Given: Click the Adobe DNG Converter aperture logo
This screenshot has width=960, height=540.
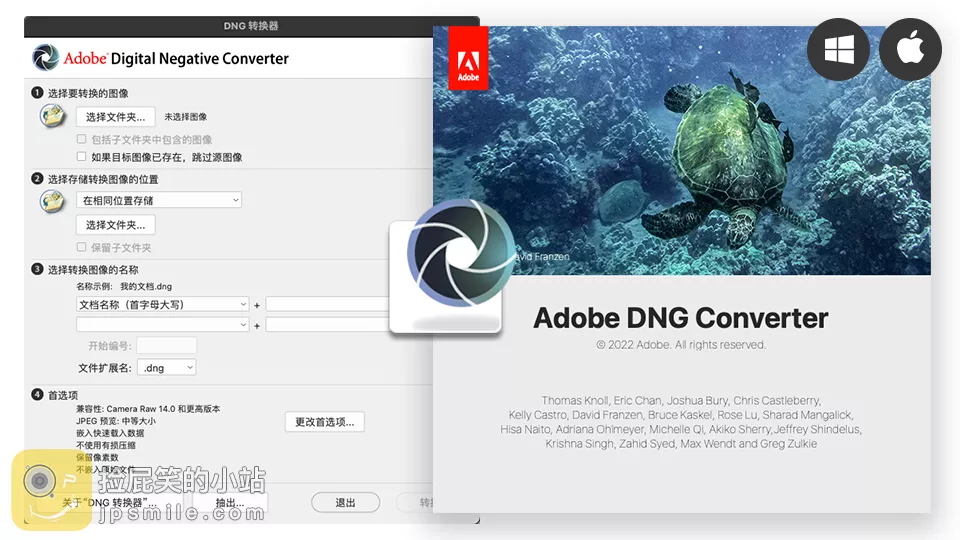Looking at the screenshot, I should (46, 57).
